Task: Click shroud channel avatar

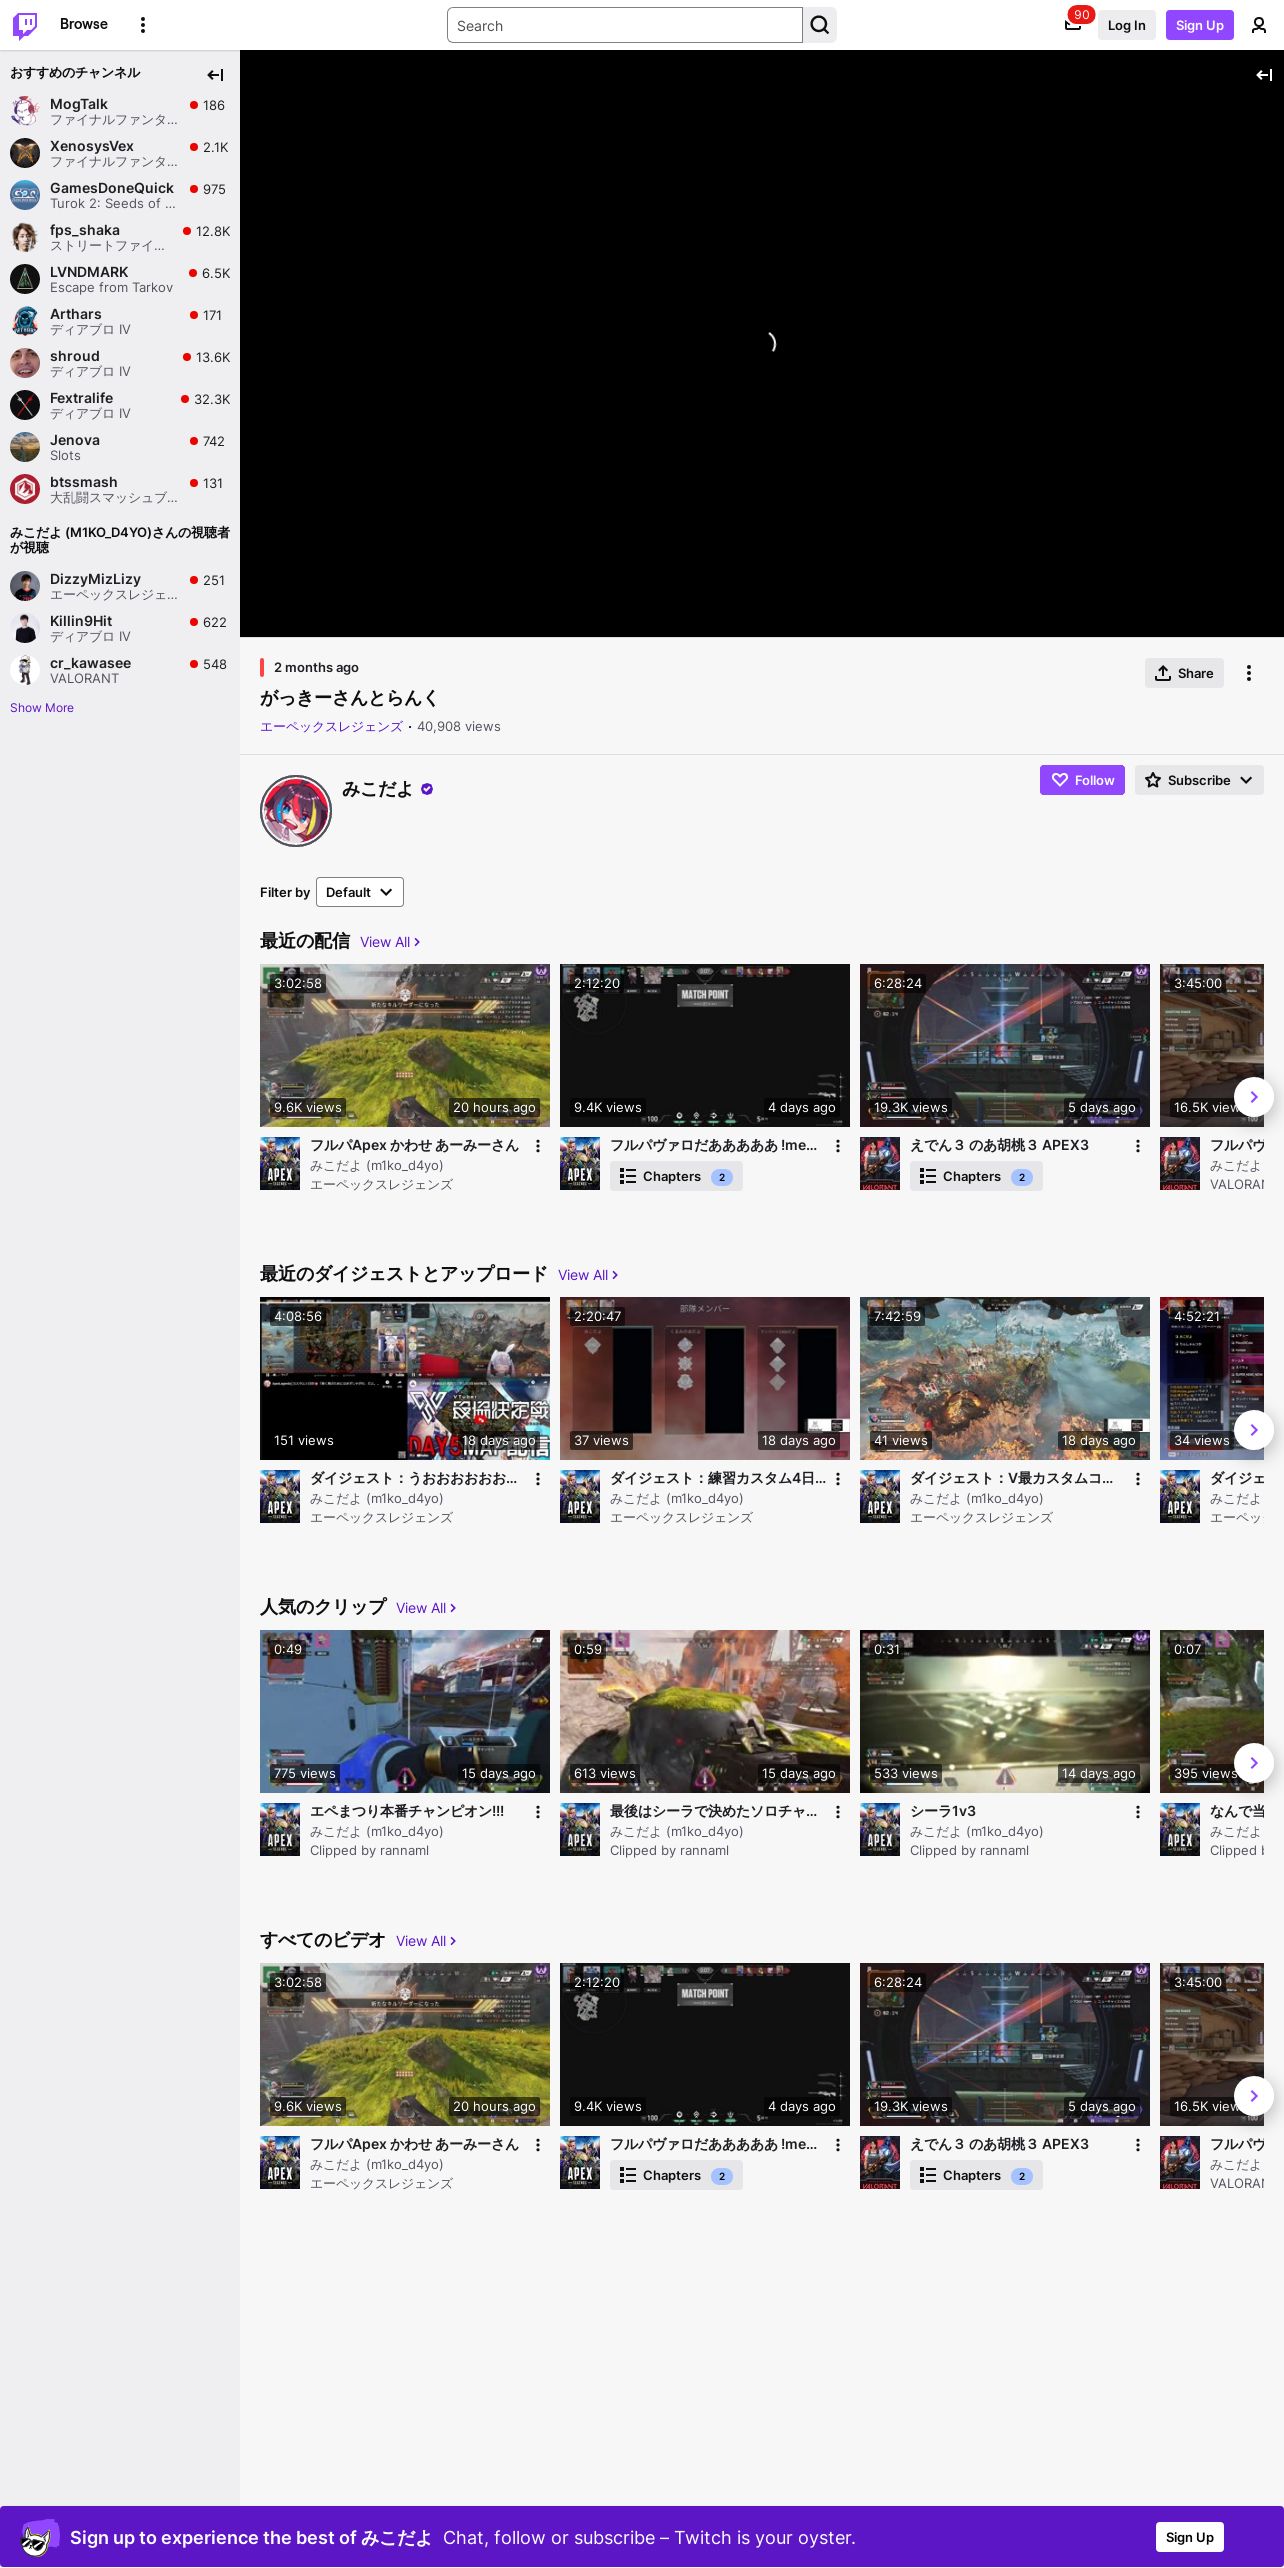Action: pyautogui.click(x=25, y=363)
